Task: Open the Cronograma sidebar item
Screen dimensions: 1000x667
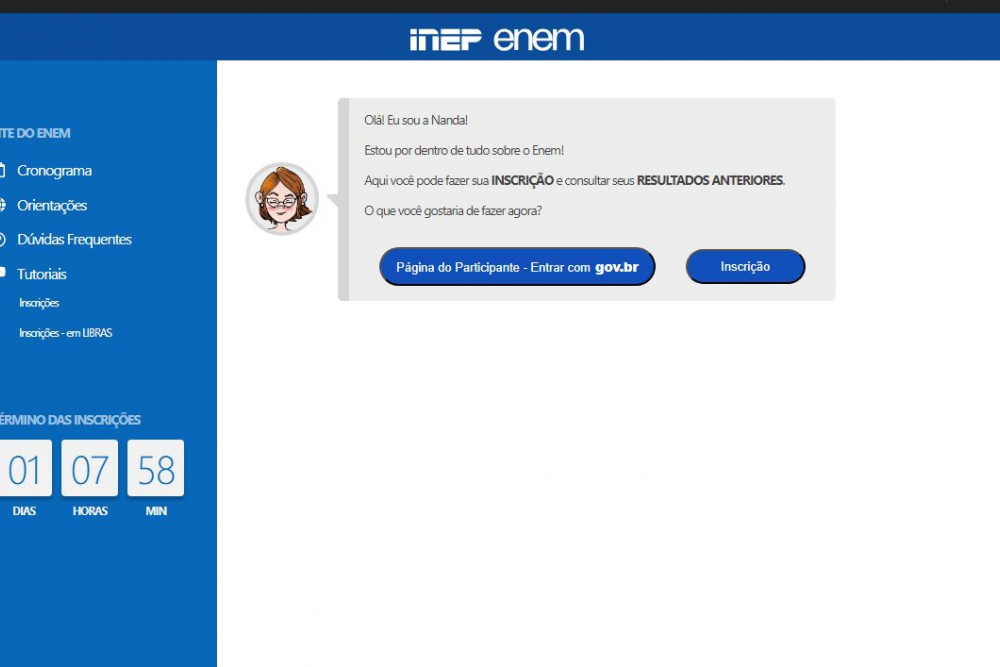Action: pyautogui.click(x=54, y=171)
